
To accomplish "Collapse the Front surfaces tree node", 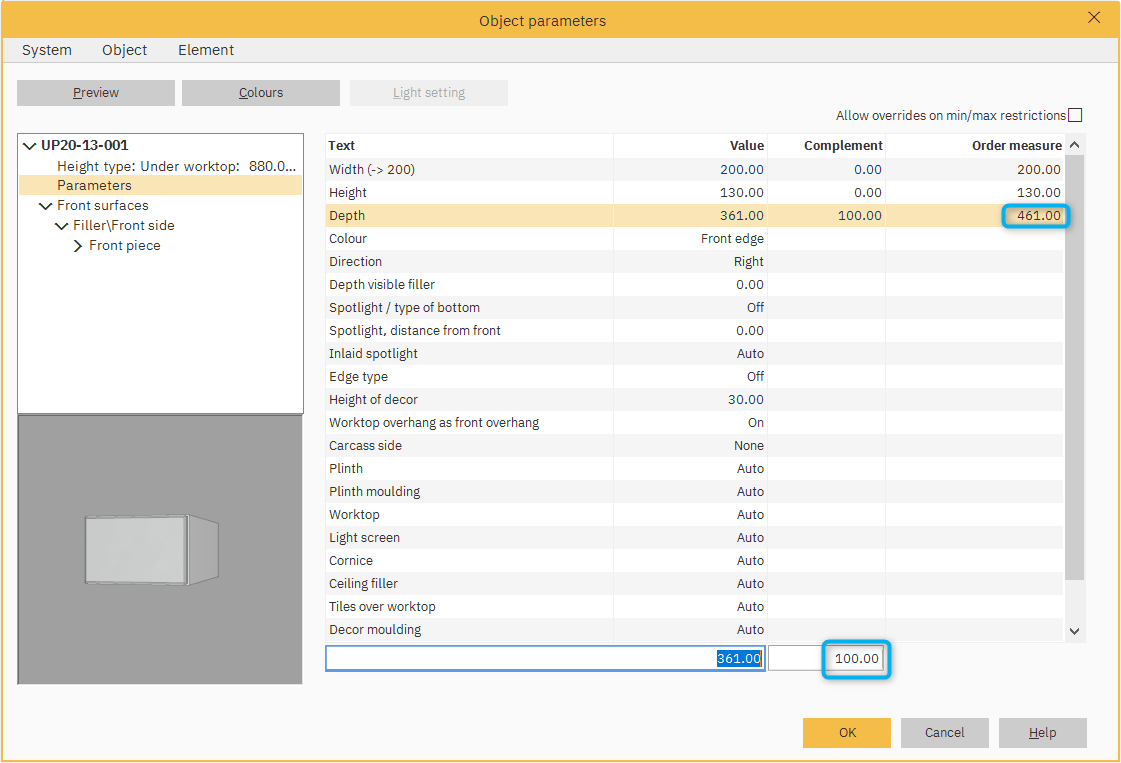I will coord(45,206).
